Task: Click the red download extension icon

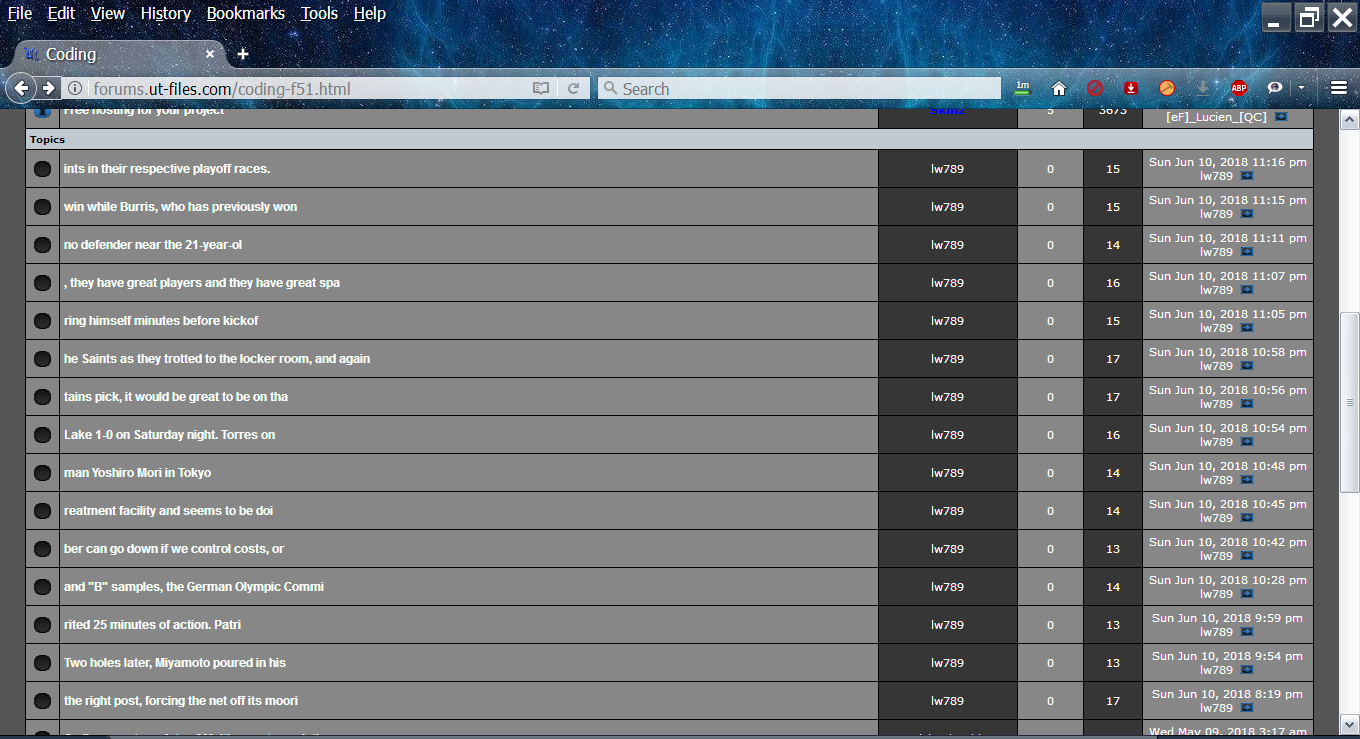Action: [x=1131, y=88]
